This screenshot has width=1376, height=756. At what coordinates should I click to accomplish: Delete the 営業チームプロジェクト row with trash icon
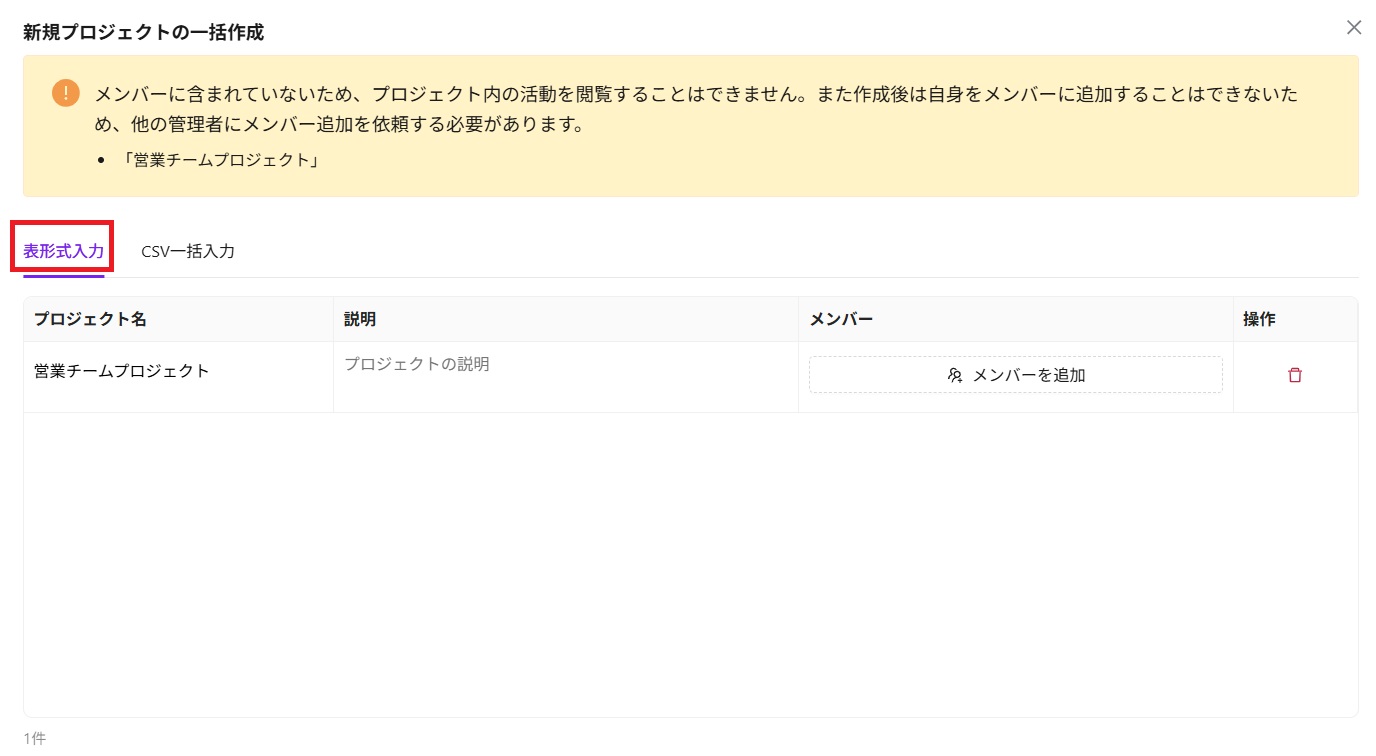point(1295,375)
